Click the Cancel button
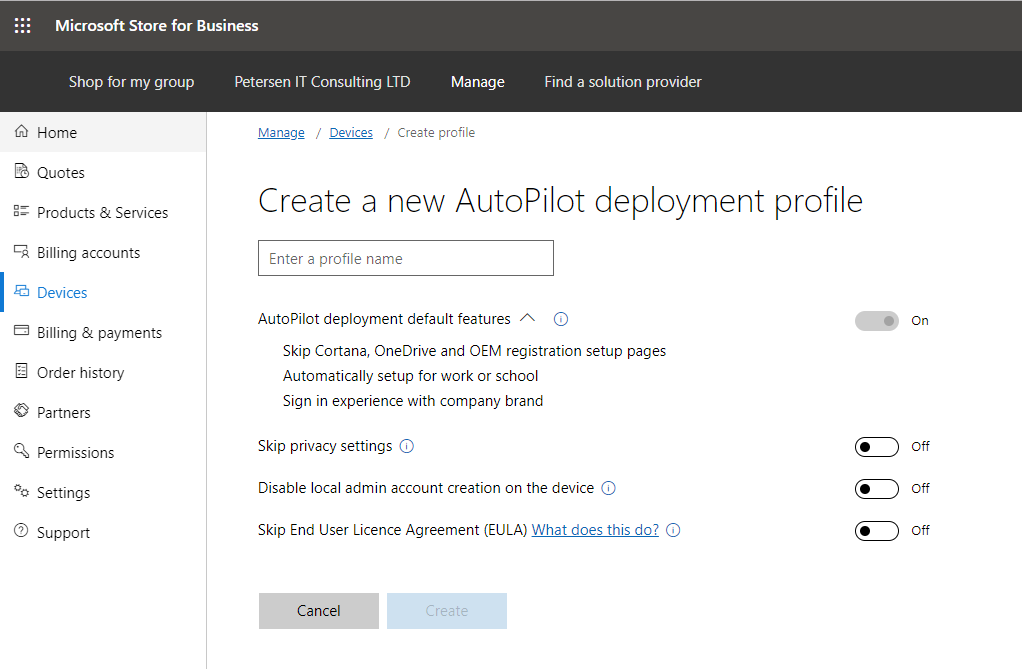This screenshot has height=669, width=1022. tap(319, 611)
